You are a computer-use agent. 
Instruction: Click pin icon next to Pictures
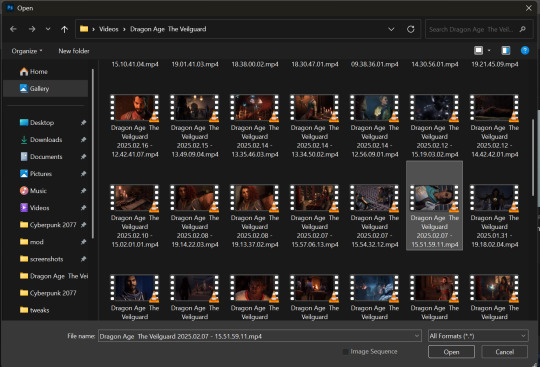pos(83,174)
